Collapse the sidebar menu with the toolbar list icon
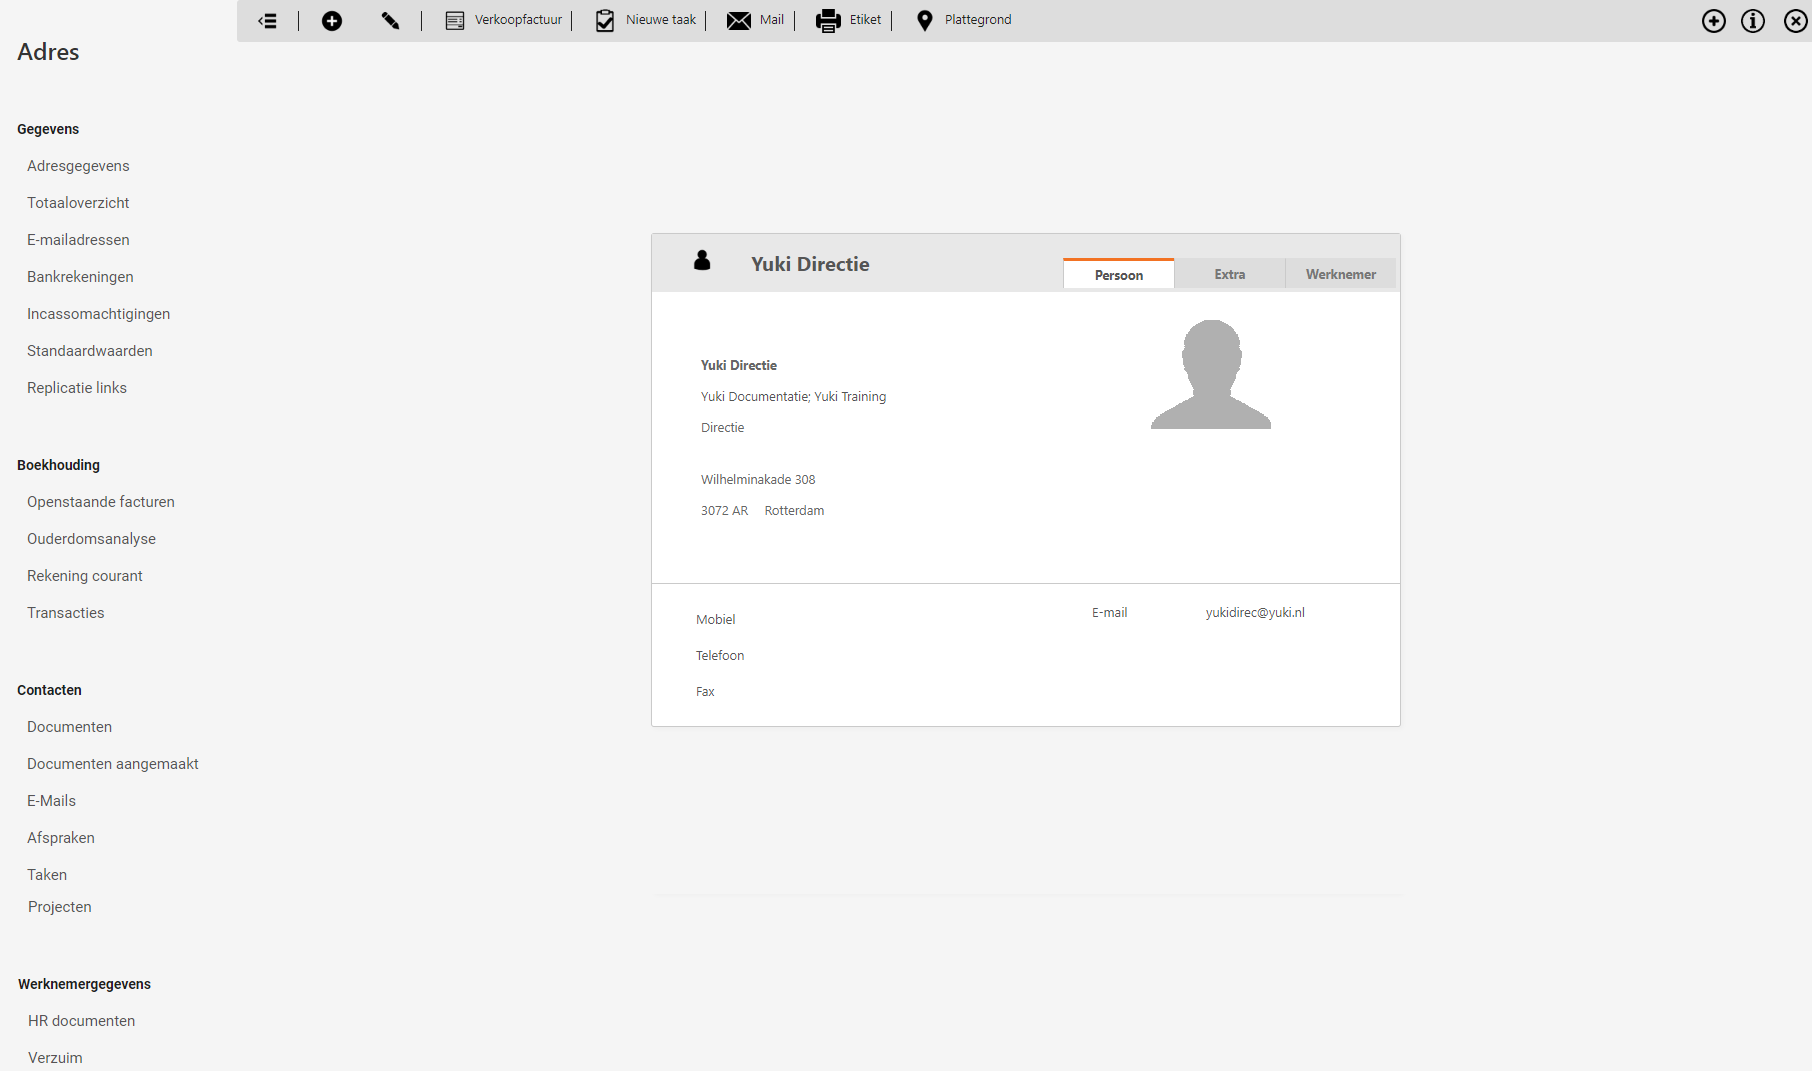This screenshot has width=1812, height=1071. click(267, 20)
